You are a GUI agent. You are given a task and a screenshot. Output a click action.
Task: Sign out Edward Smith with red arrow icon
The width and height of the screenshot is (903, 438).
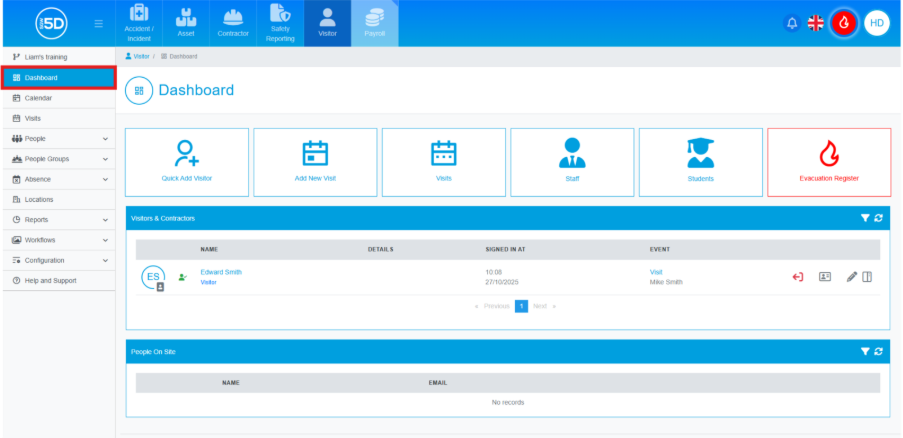798,277
